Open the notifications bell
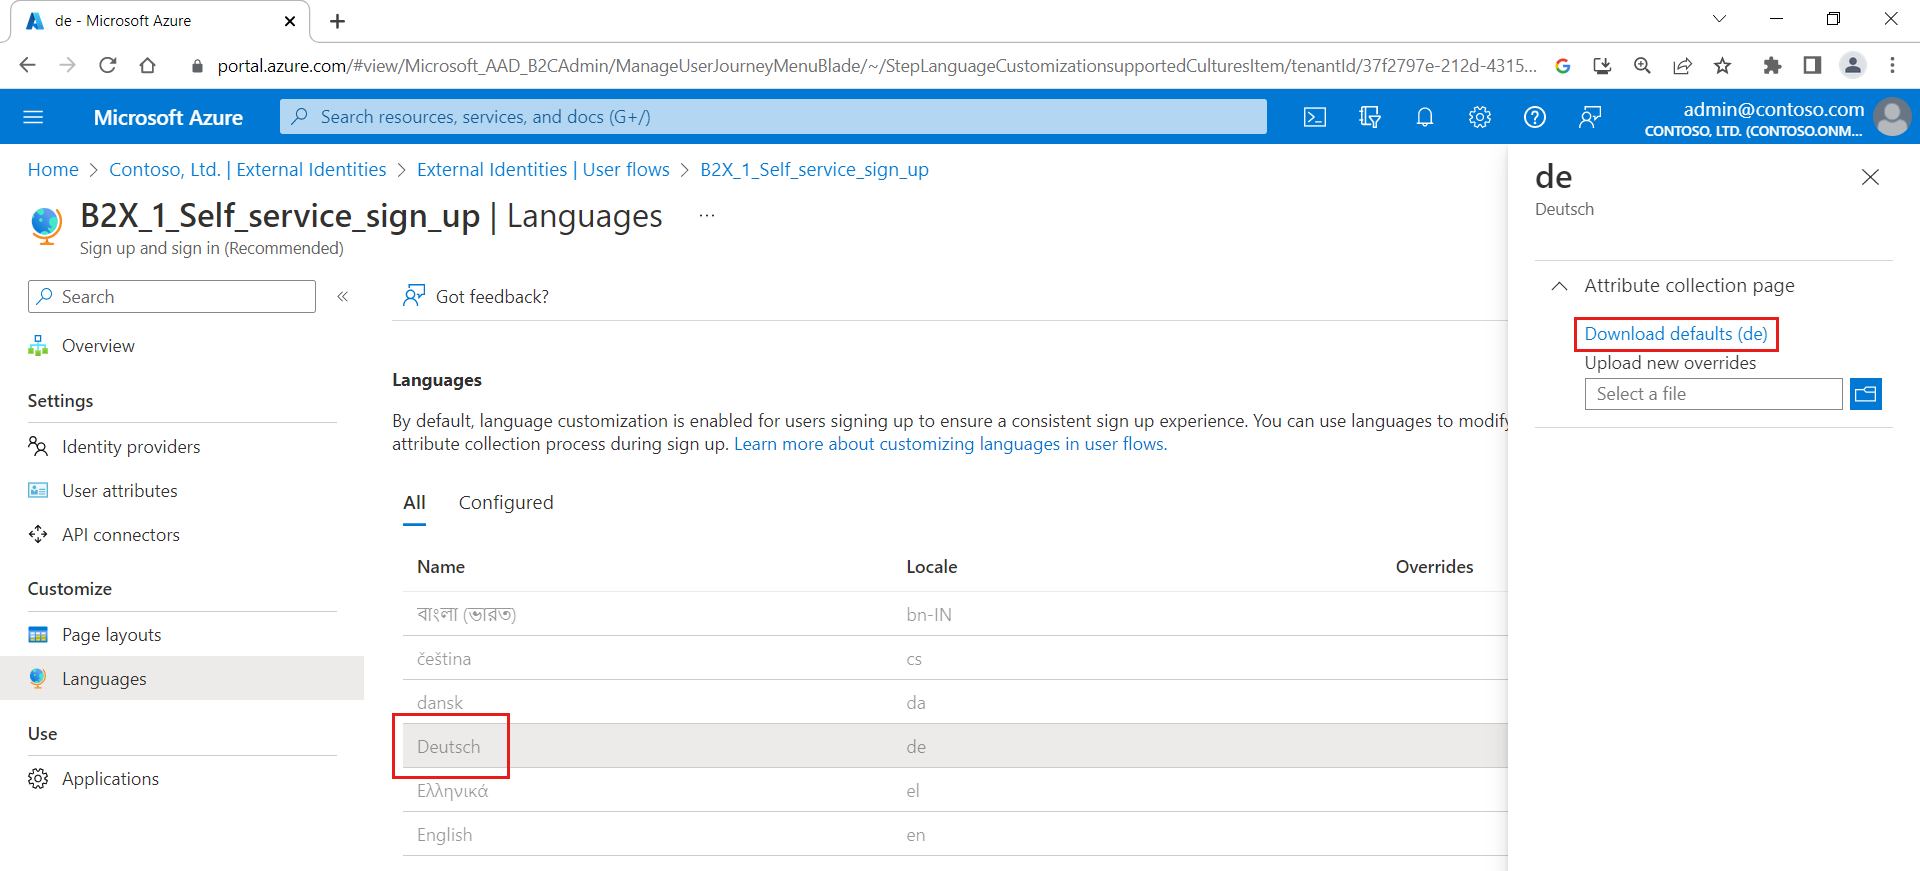 coord(1425,117)
